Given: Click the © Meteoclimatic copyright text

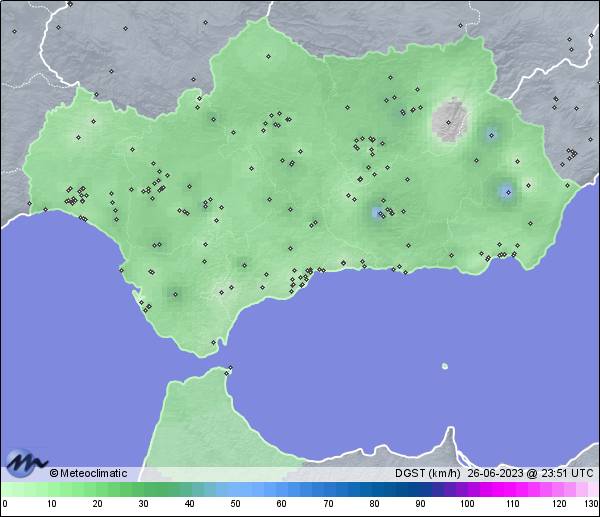Looking at the screenshot, I should coord(88,474).
